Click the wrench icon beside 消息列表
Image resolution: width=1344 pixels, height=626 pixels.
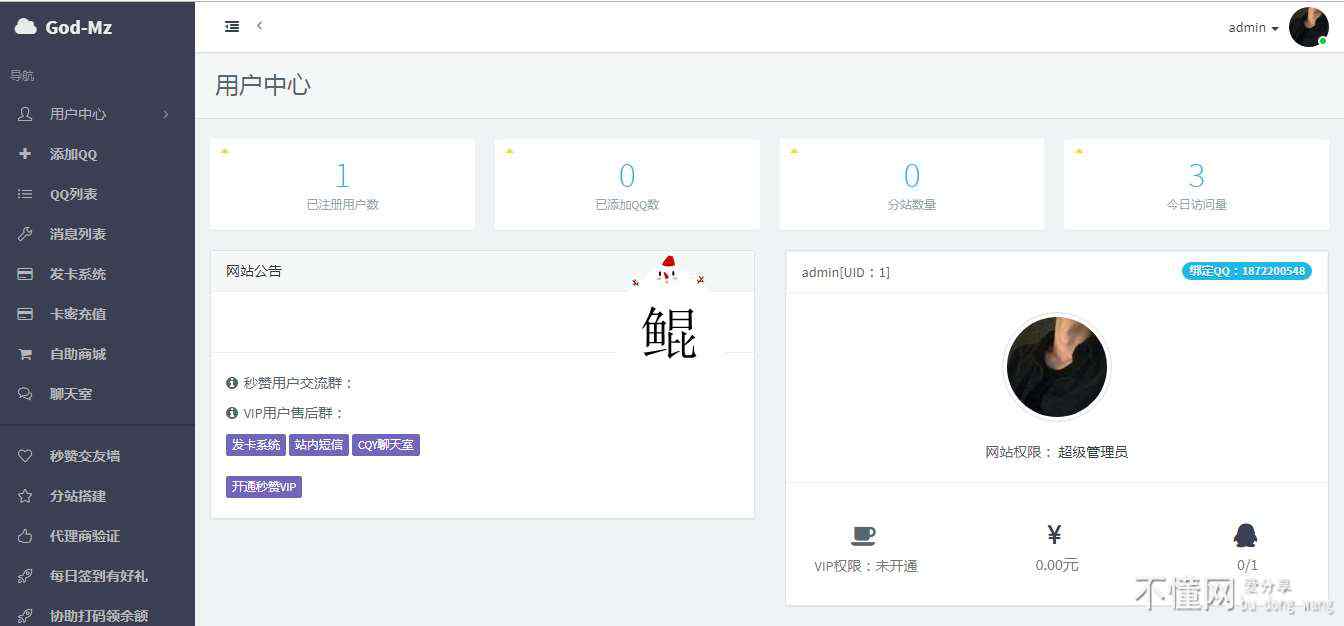click(25, 234)
